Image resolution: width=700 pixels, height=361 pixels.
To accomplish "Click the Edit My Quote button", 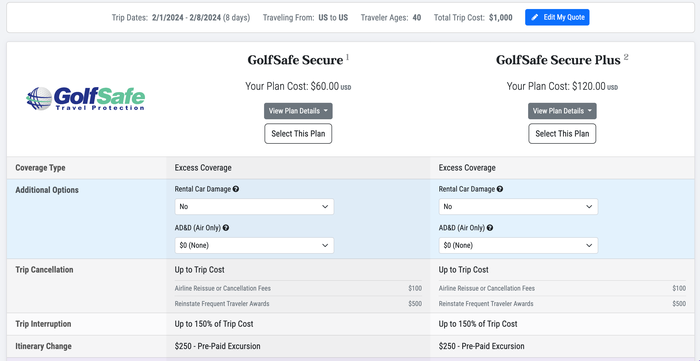I will point(557,17).
